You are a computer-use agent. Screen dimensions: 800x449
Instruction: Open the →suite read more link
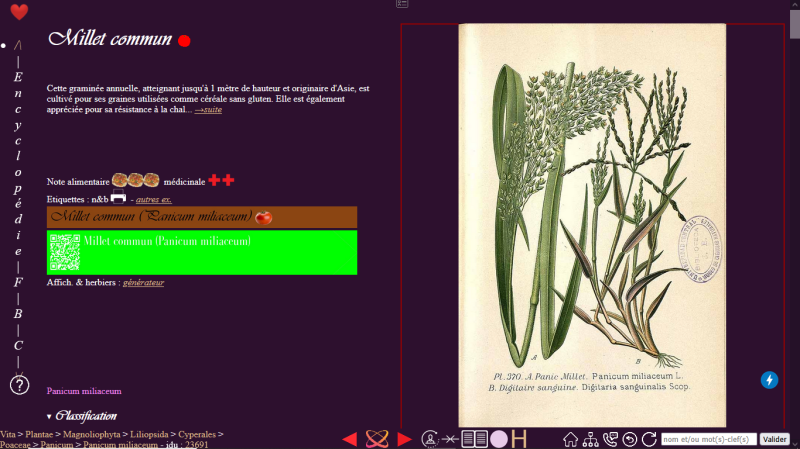point(208,110)
